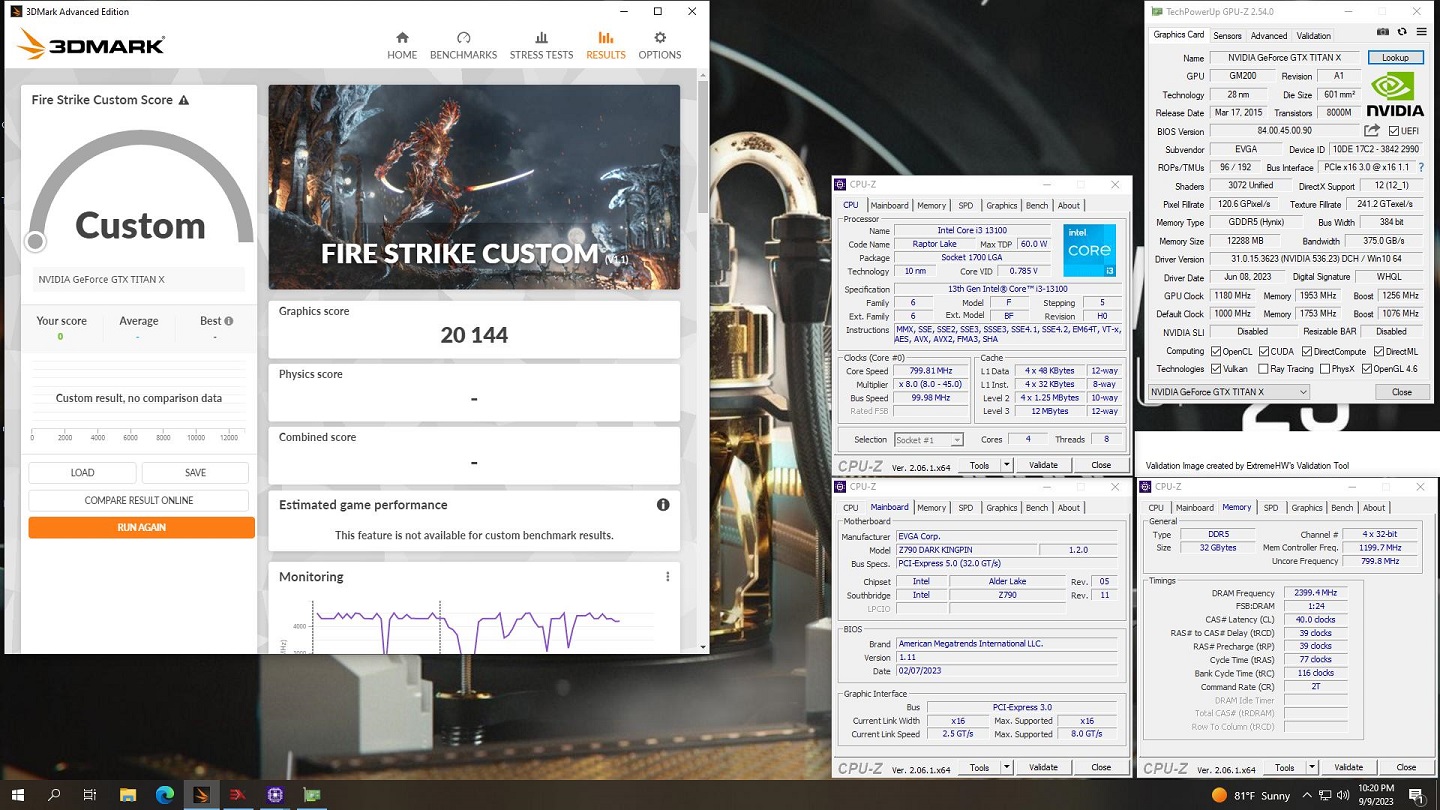This screenshot has width=1440, height=810.
Task: Go to STRESS TESTS in 3DMark
Action: (541, 46)
